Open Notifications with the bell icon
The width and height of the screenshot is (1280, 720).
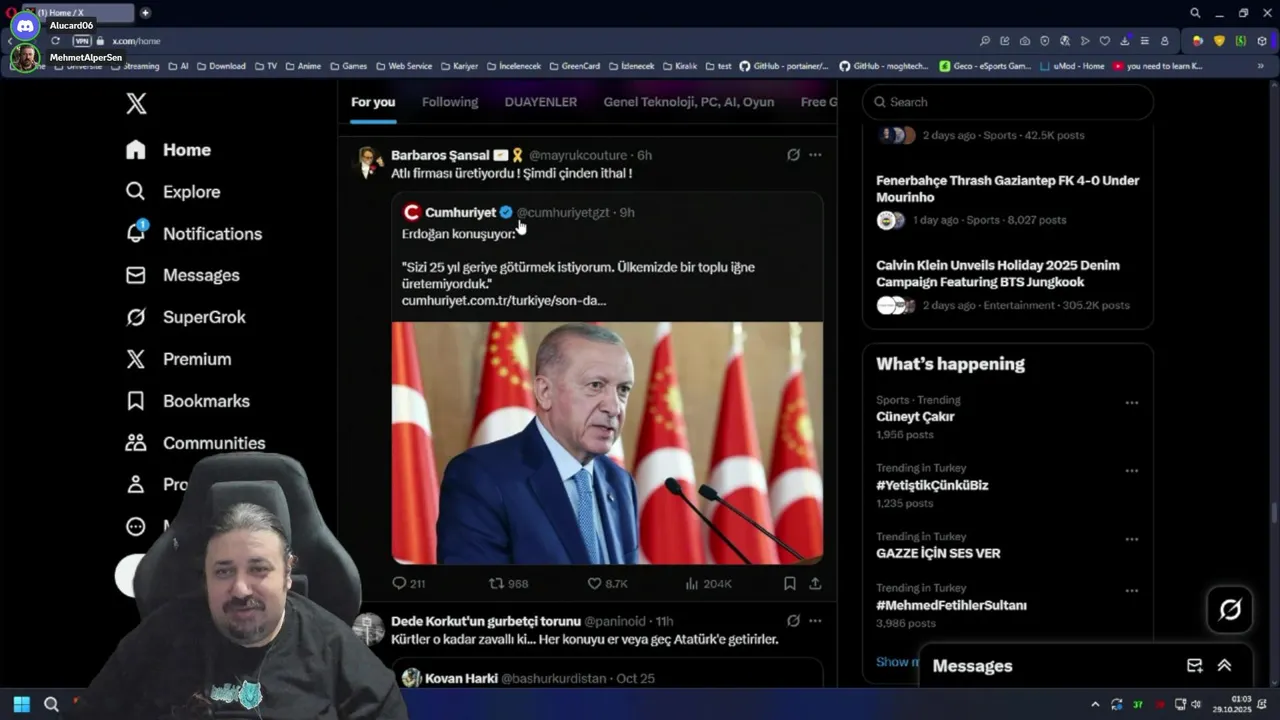point(193,233)
